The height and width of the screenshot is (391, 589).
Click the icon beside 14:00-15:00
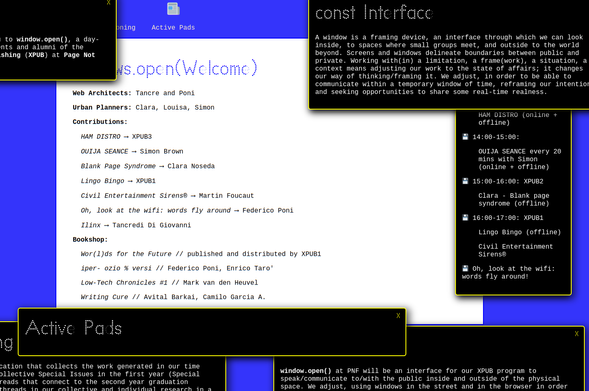[x=465, y=137]
